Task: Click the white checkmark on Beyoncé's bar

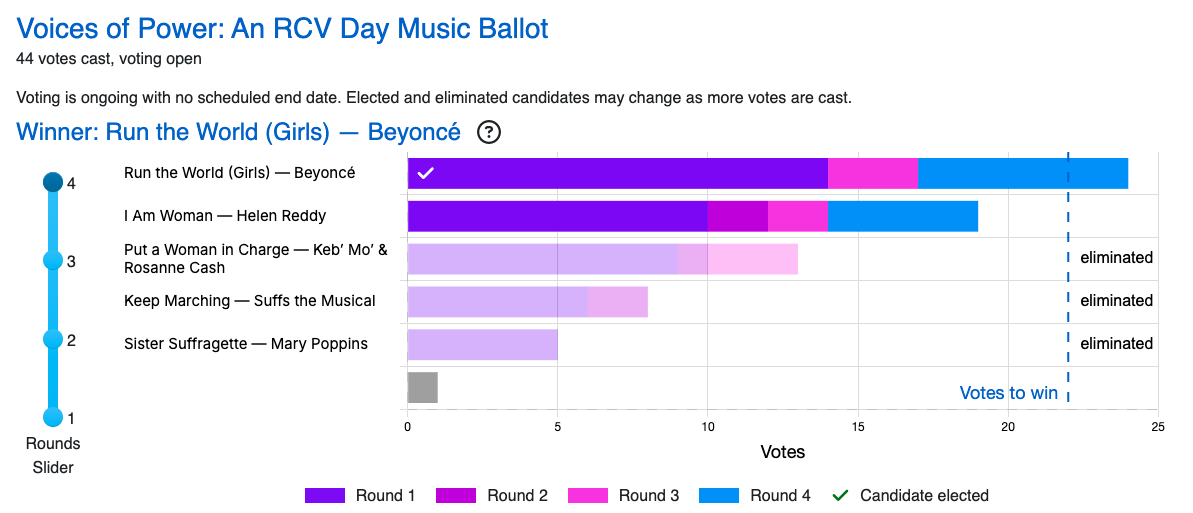Action: [x=425, y=173]
